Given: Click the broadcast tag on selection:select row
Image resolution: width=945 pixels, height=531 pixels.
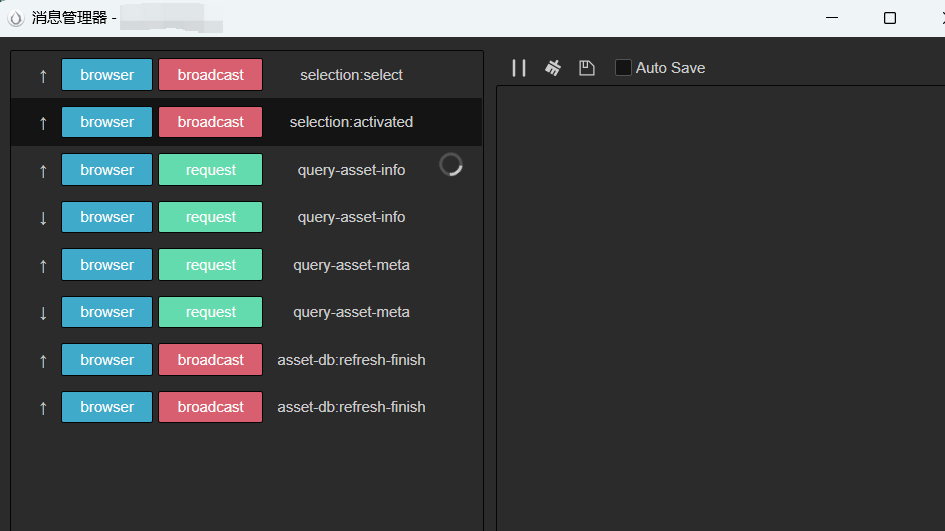Looking at the screenshot, I should click(x=210, y=75).
